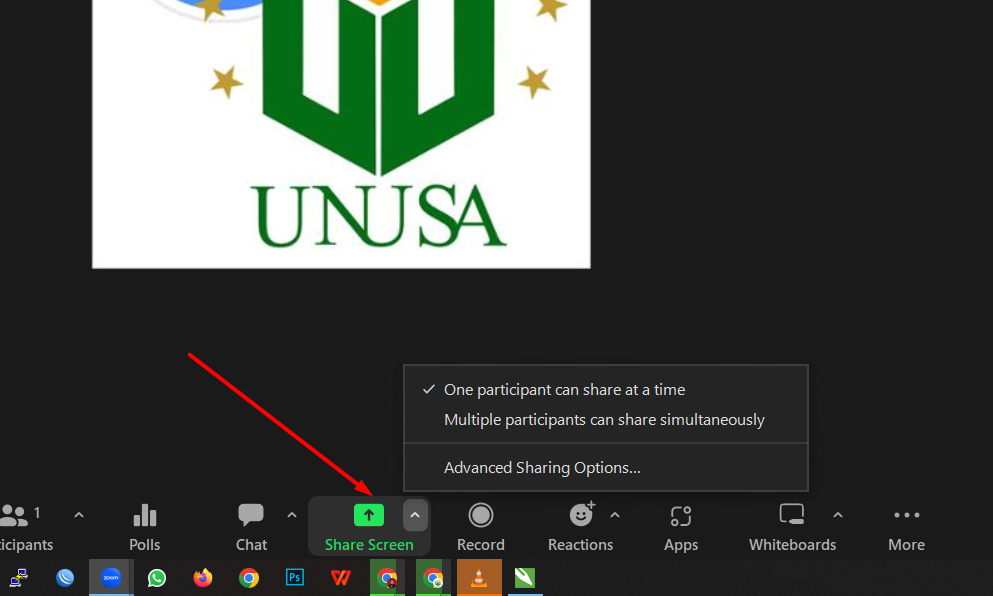Expand Whiteboards options chevron

[838, 516]
